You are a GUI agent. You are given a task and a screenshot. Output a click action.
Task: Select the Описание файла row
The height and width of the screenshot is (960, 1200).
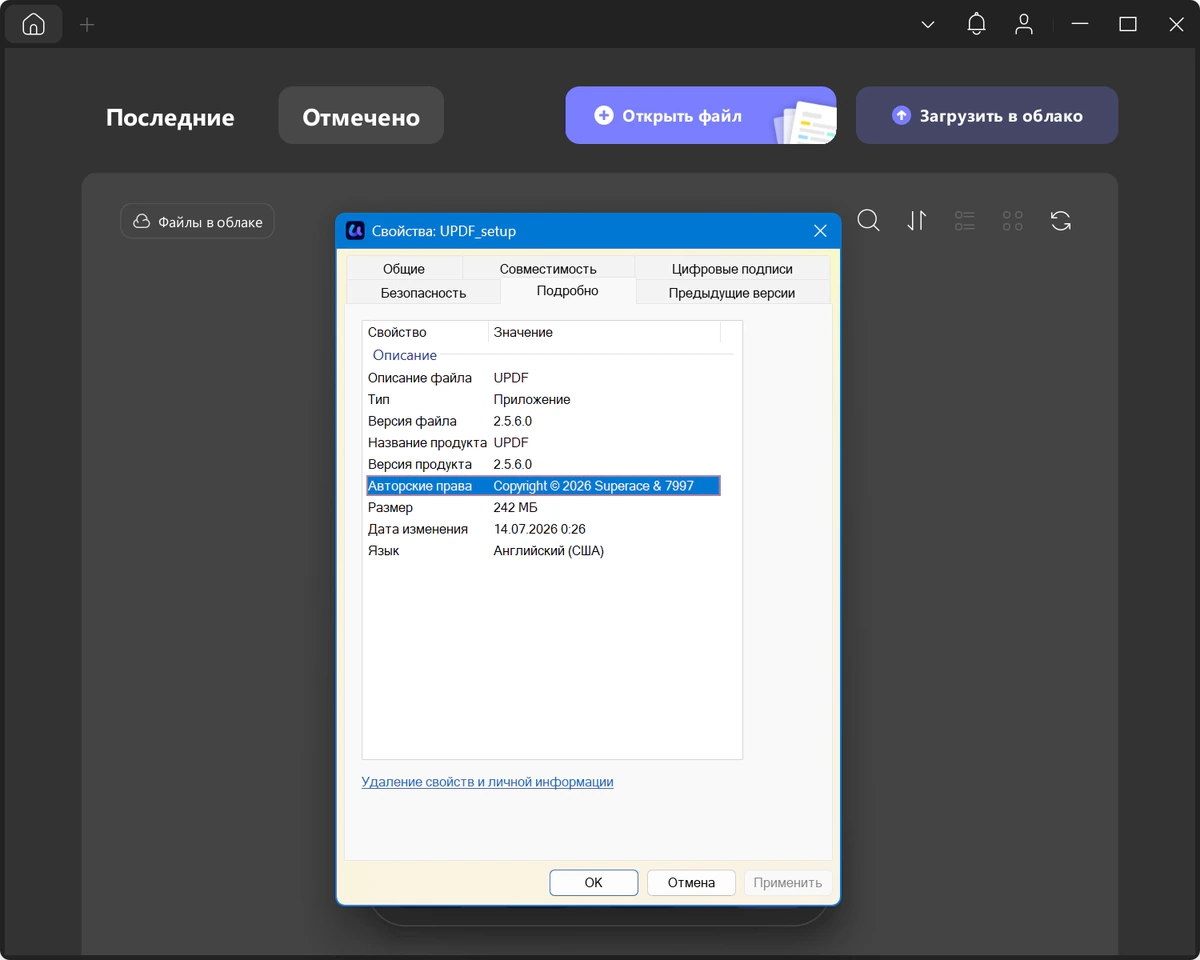(543, 378)
